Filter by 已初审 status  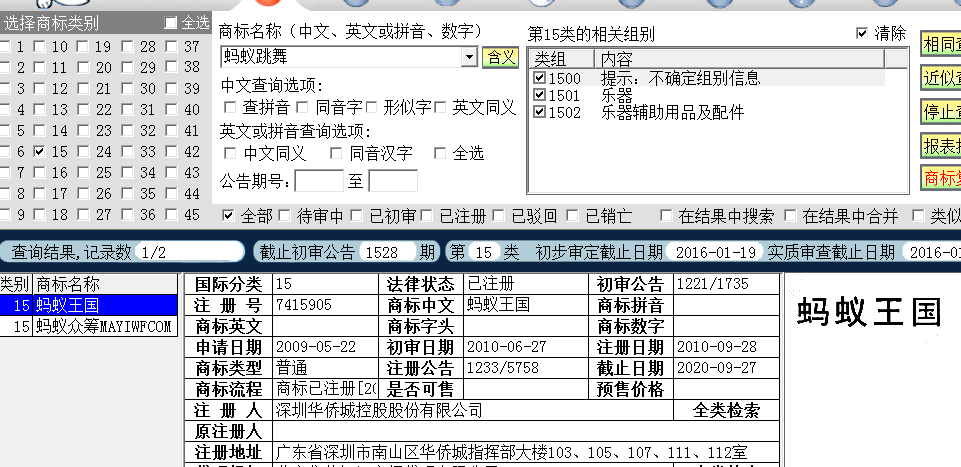(x=356, y=216)
